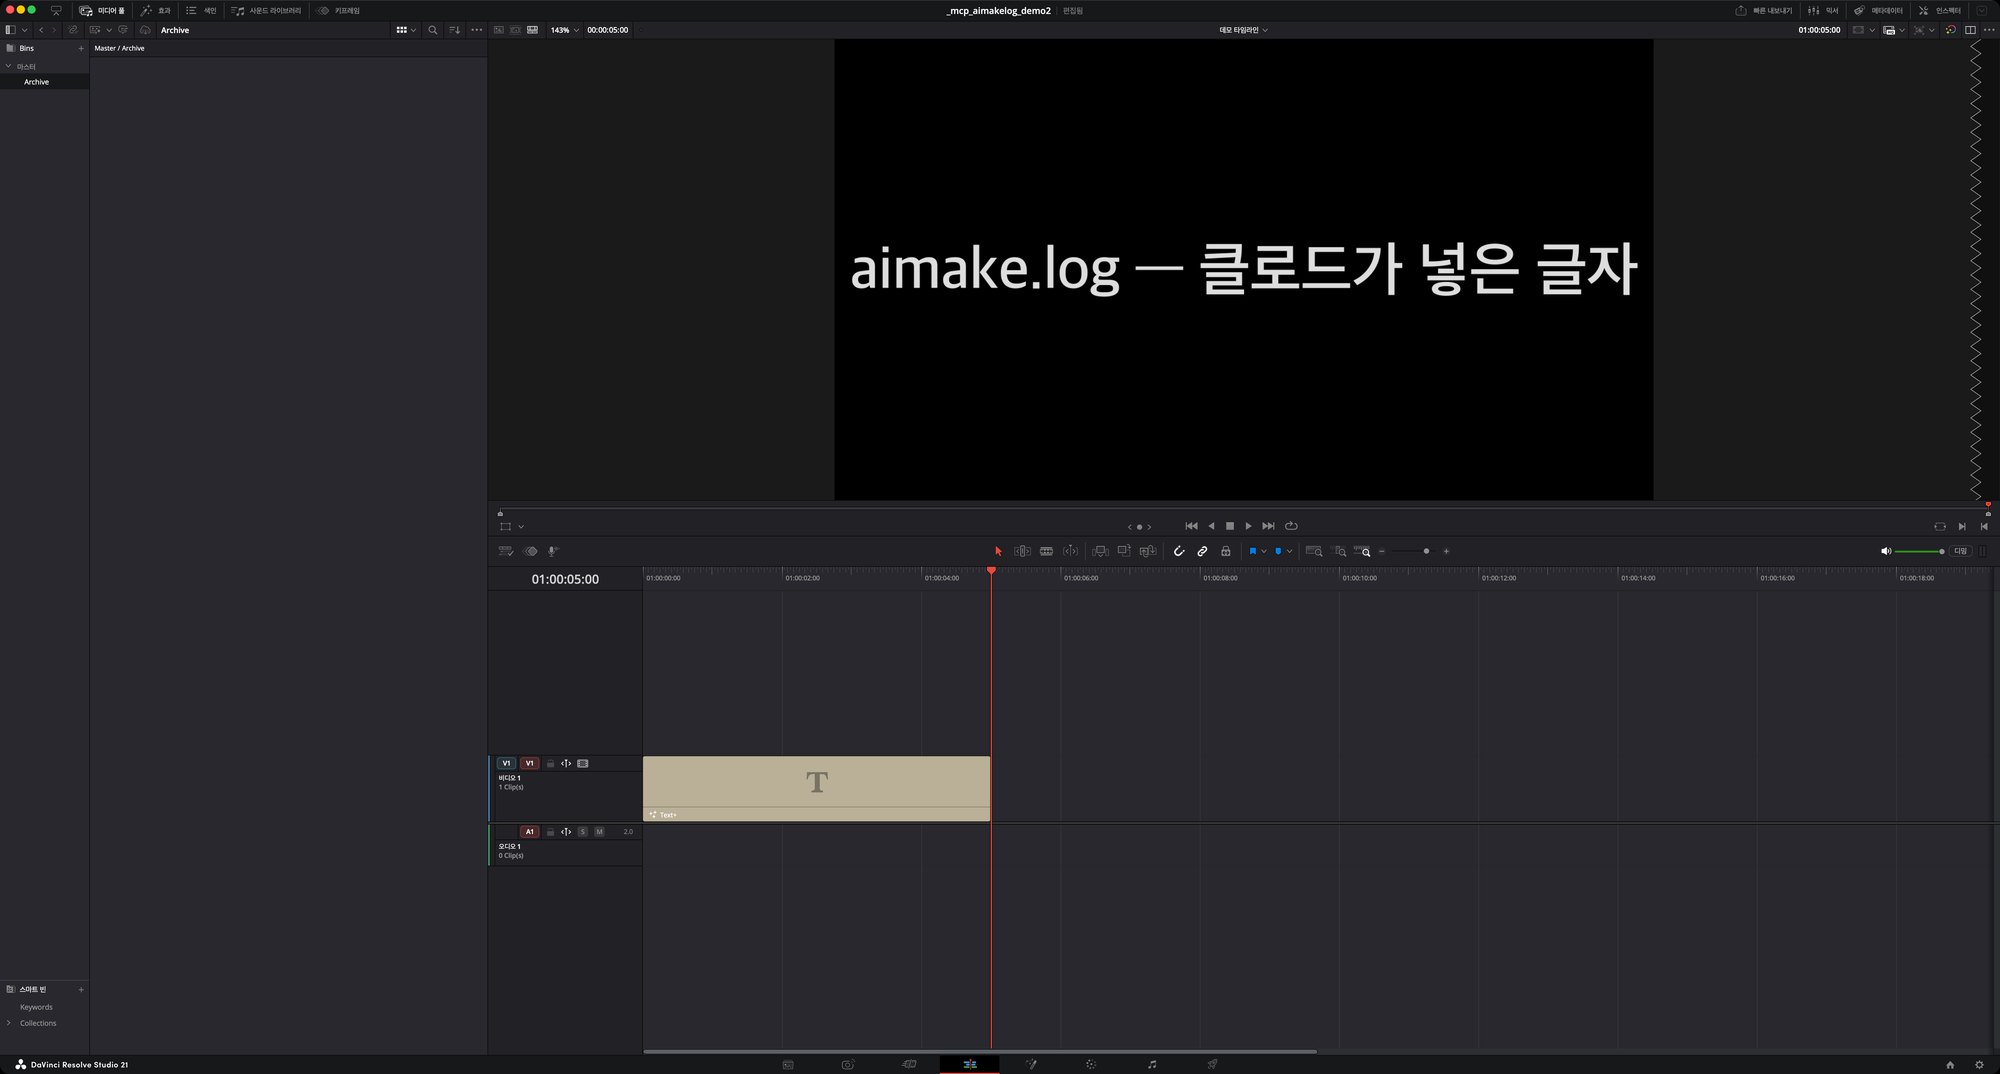
Task: Click the timeline zoom minus button
Action: pyautogui.click(x=1382, y=551)
